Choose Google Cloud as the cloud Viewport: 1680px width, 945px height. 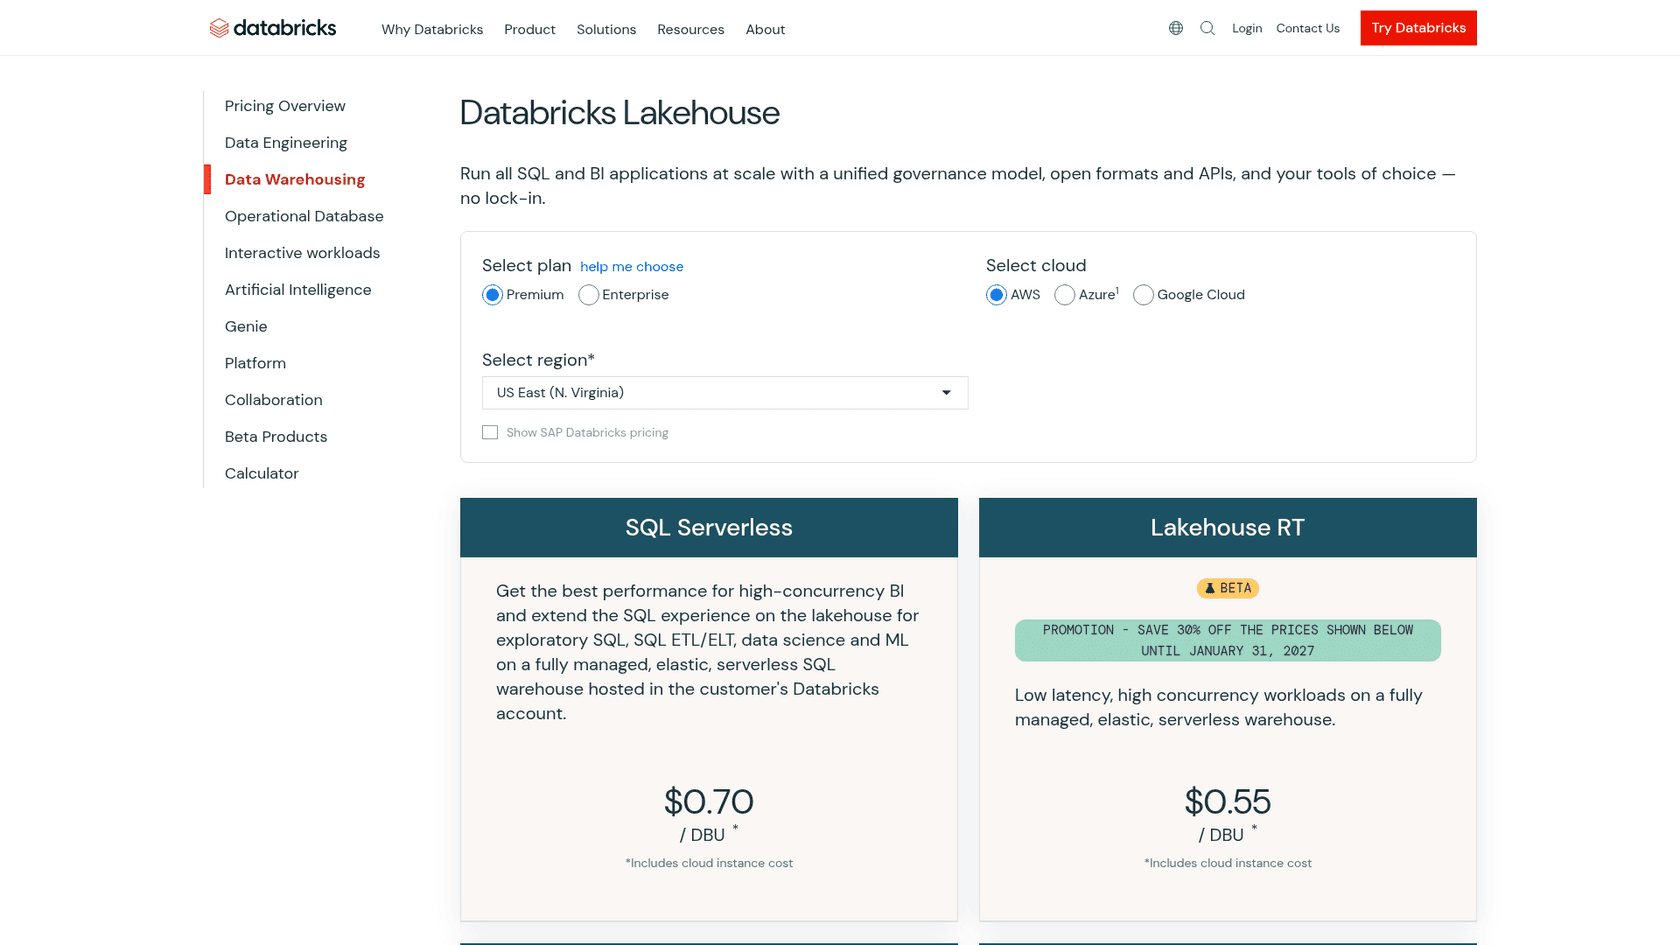pos(1143,295)
